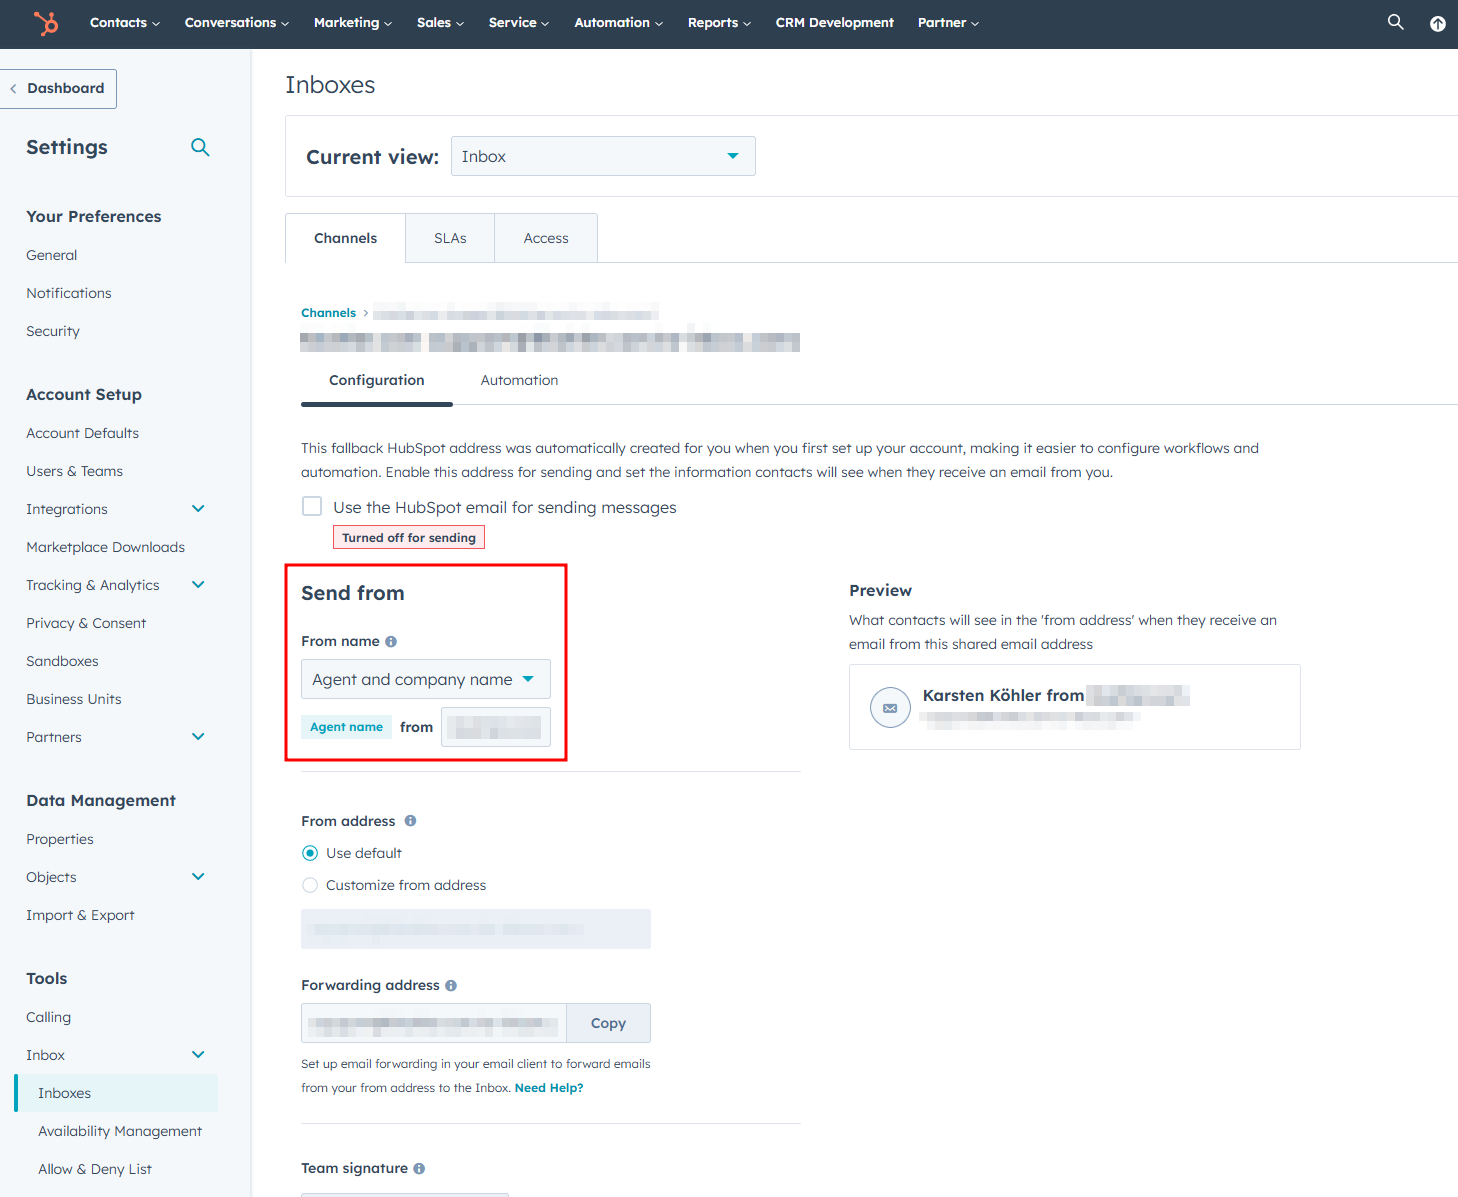Viewport: 1458px width, 1197px height.
Task: Select Allow & Deny List in the sidebar
Action: [94, 1168]
